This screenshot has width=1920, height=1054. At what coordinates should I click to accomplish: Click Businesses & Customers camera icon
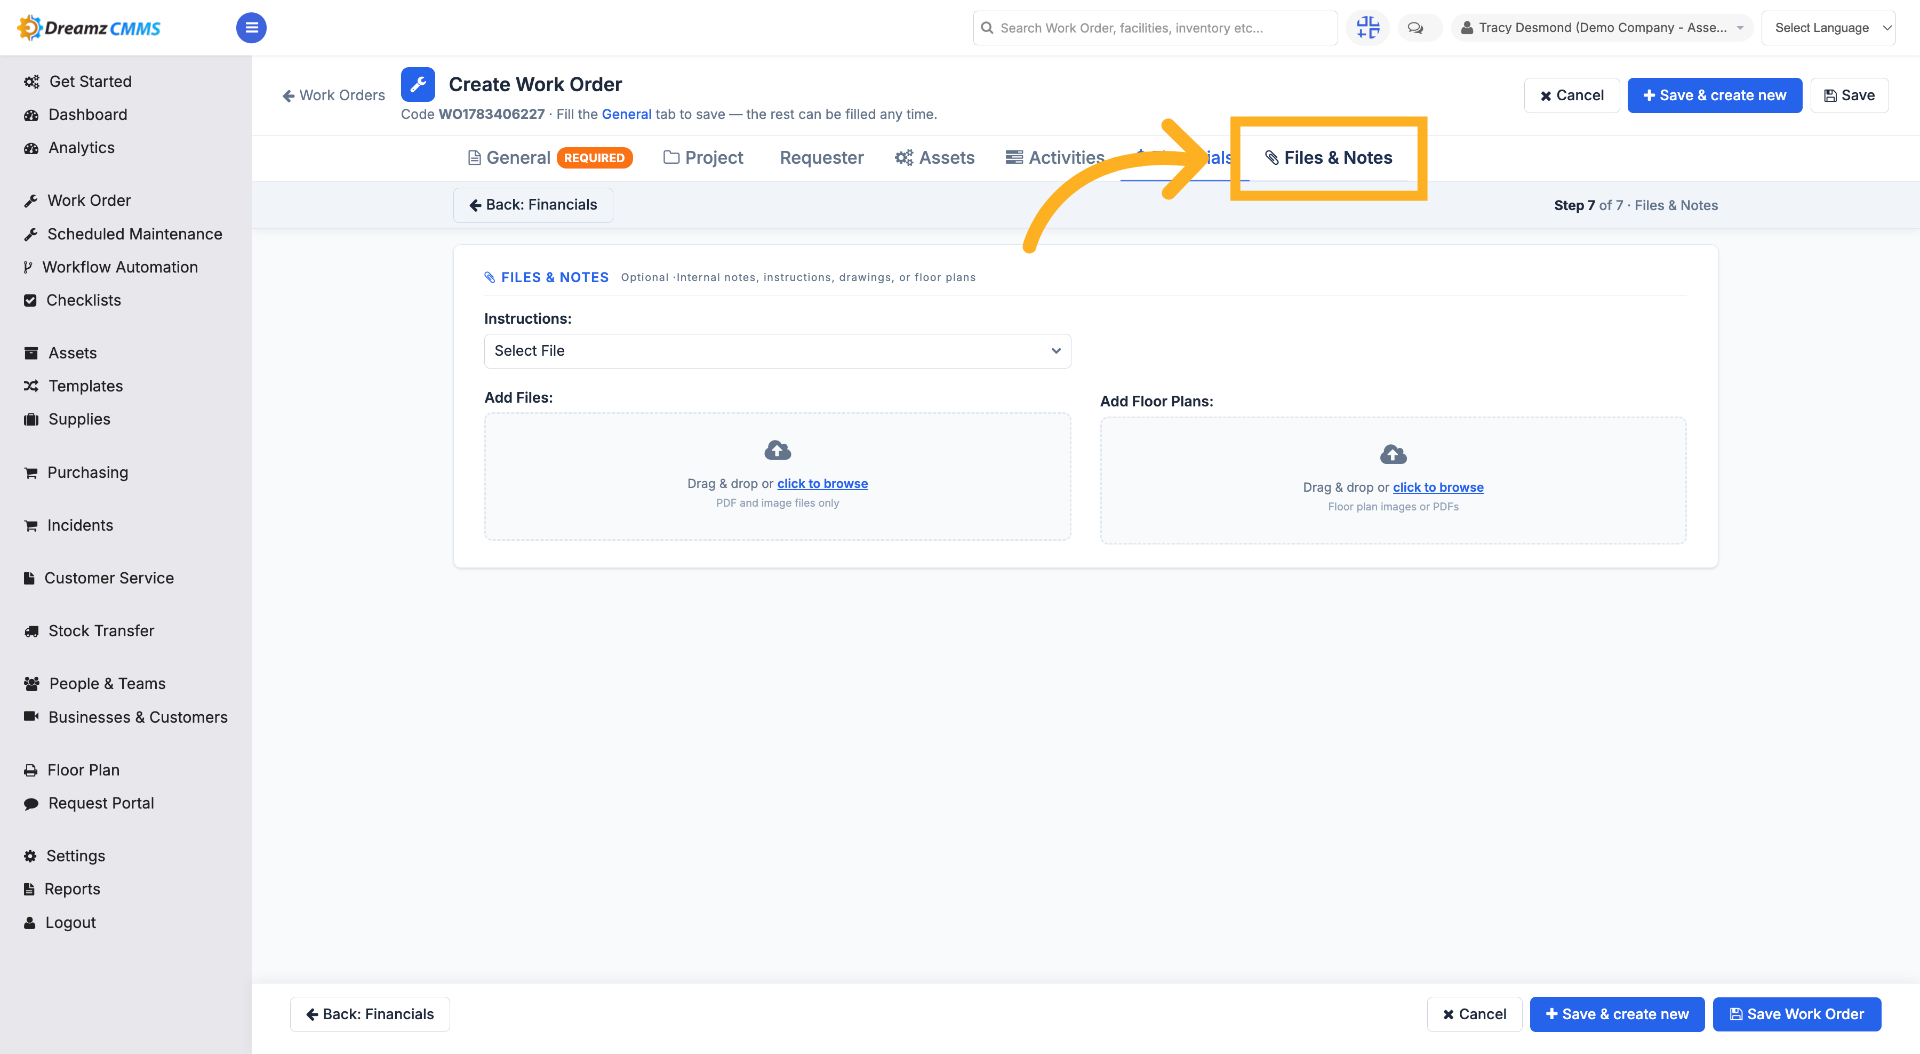(31, 717)
